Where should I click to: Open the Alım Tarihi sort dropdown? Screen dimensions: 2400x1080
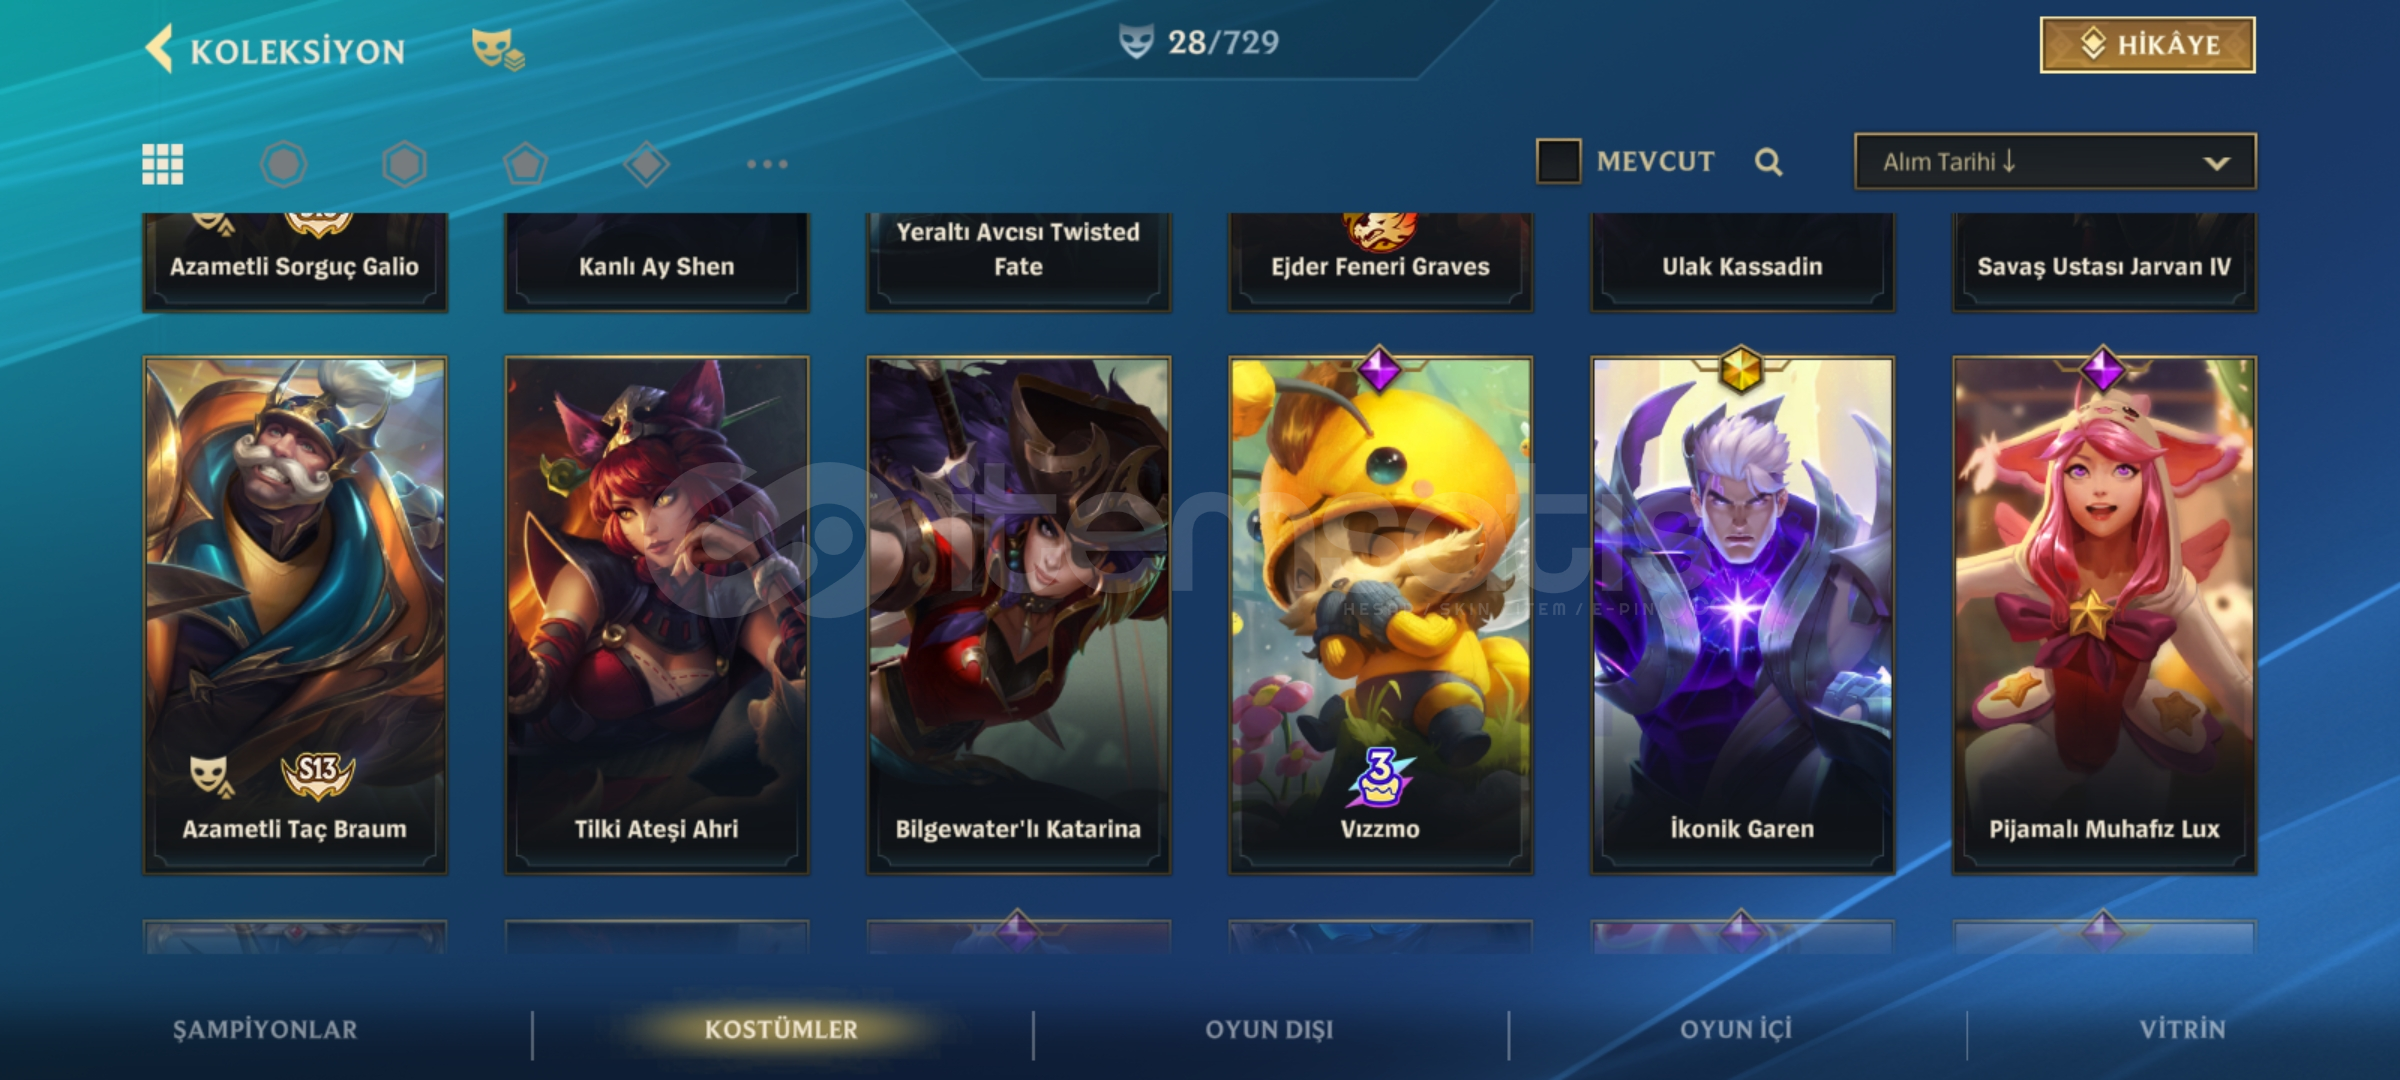coord(2055,162)
